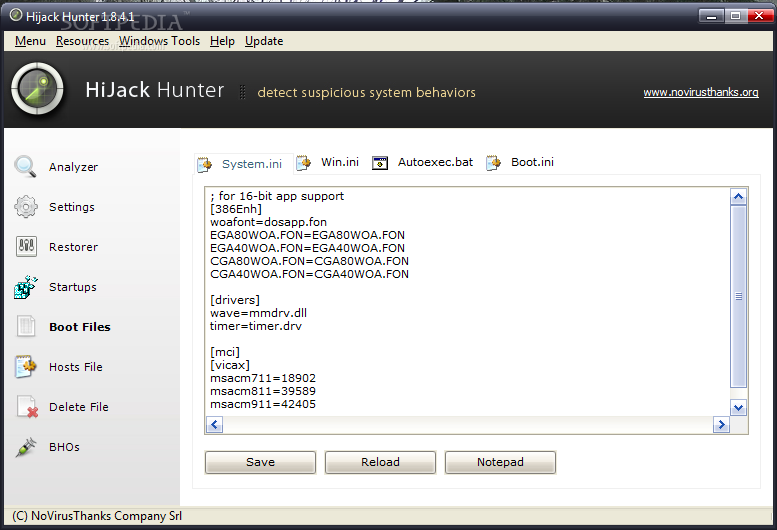Open the Menu menu

(30, 41)
